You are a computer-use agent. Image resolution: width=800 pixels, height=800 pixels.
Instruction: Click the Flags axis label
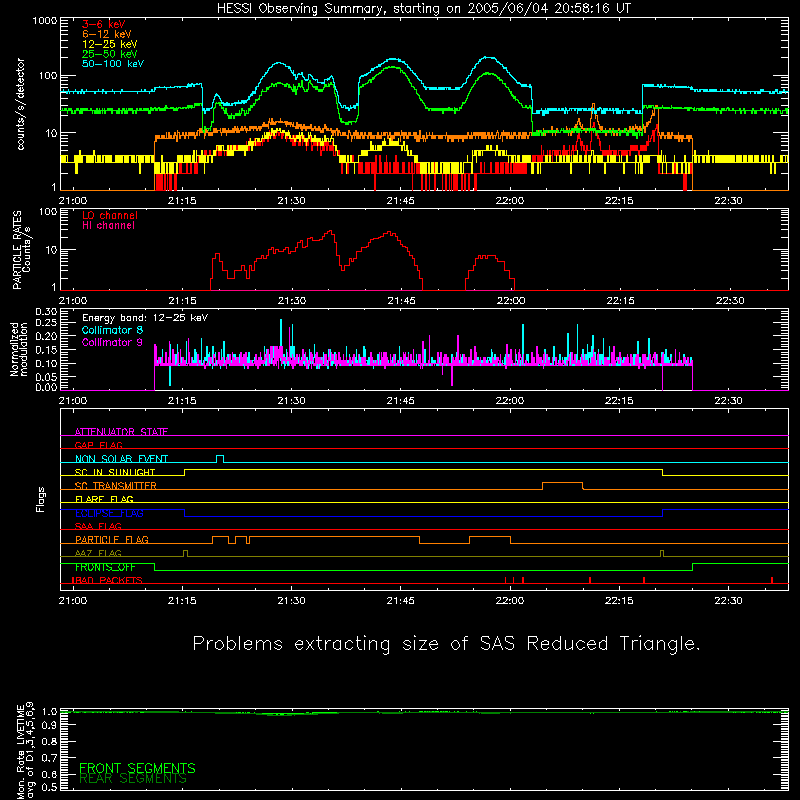[40, 499]
